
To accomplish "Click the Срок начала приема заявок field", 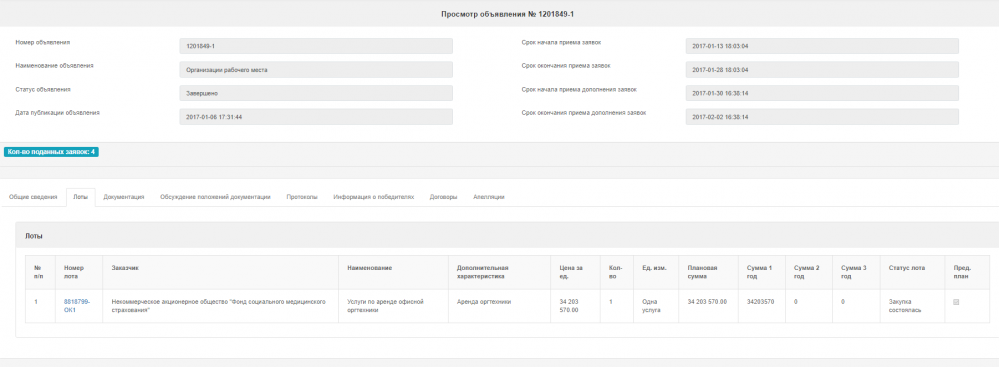I will [x=822, y=46].
